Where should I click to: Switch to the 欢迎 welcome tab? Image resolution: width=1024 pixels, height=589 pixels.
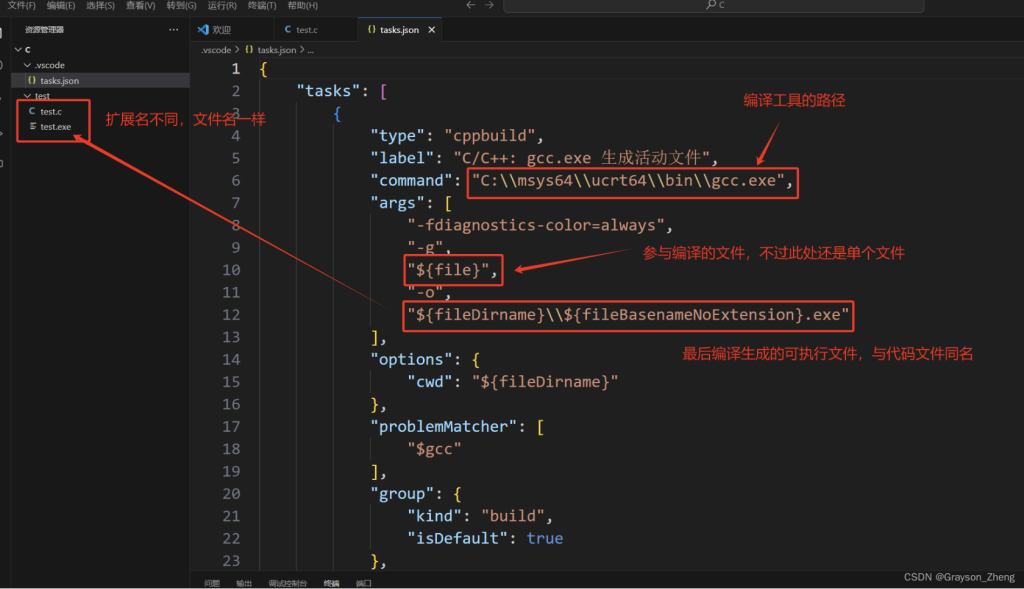click(221, 30)
